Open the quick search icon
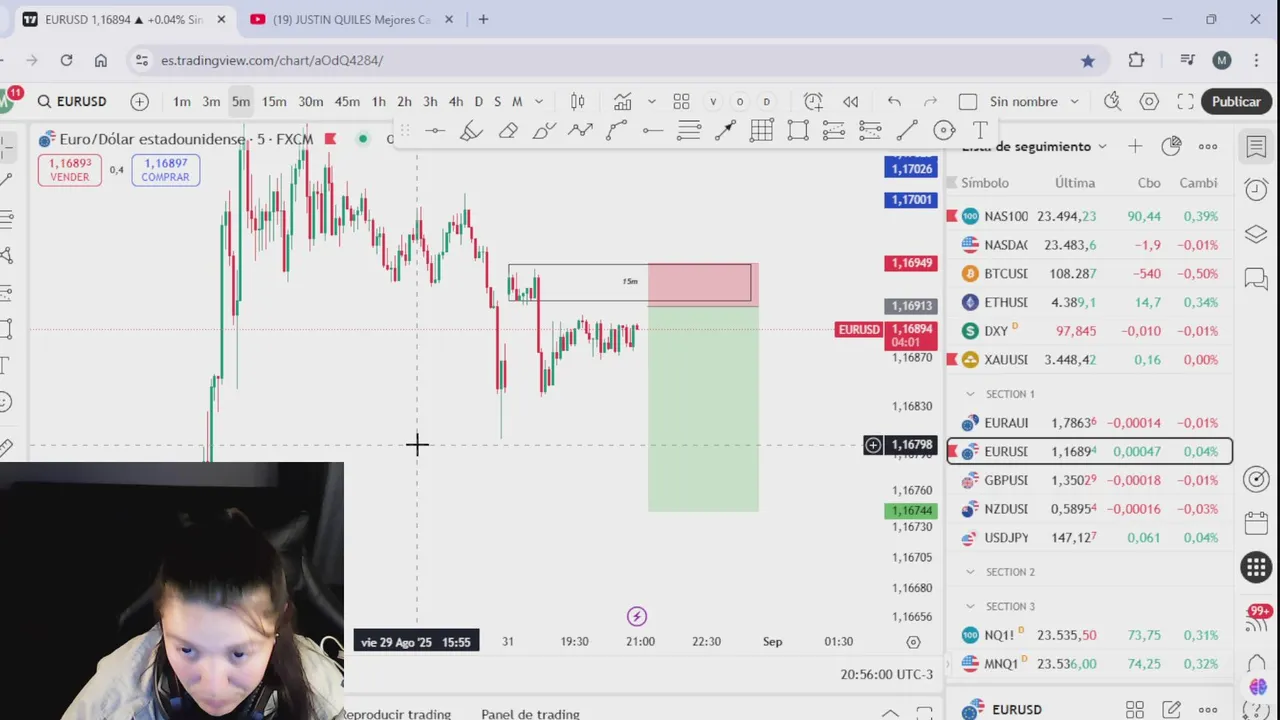 pyautogui.click(x=1112, y=101)
